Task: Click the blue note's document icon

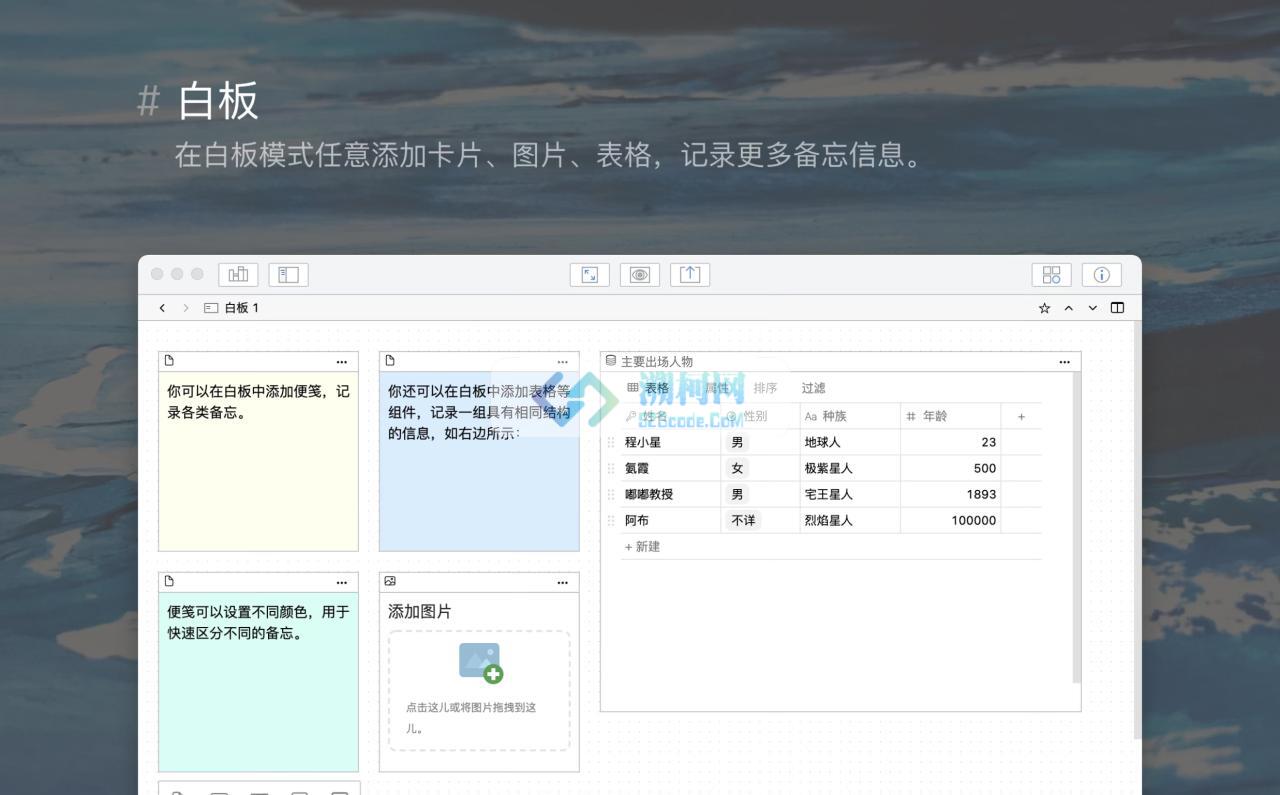Action: point(390,361)
